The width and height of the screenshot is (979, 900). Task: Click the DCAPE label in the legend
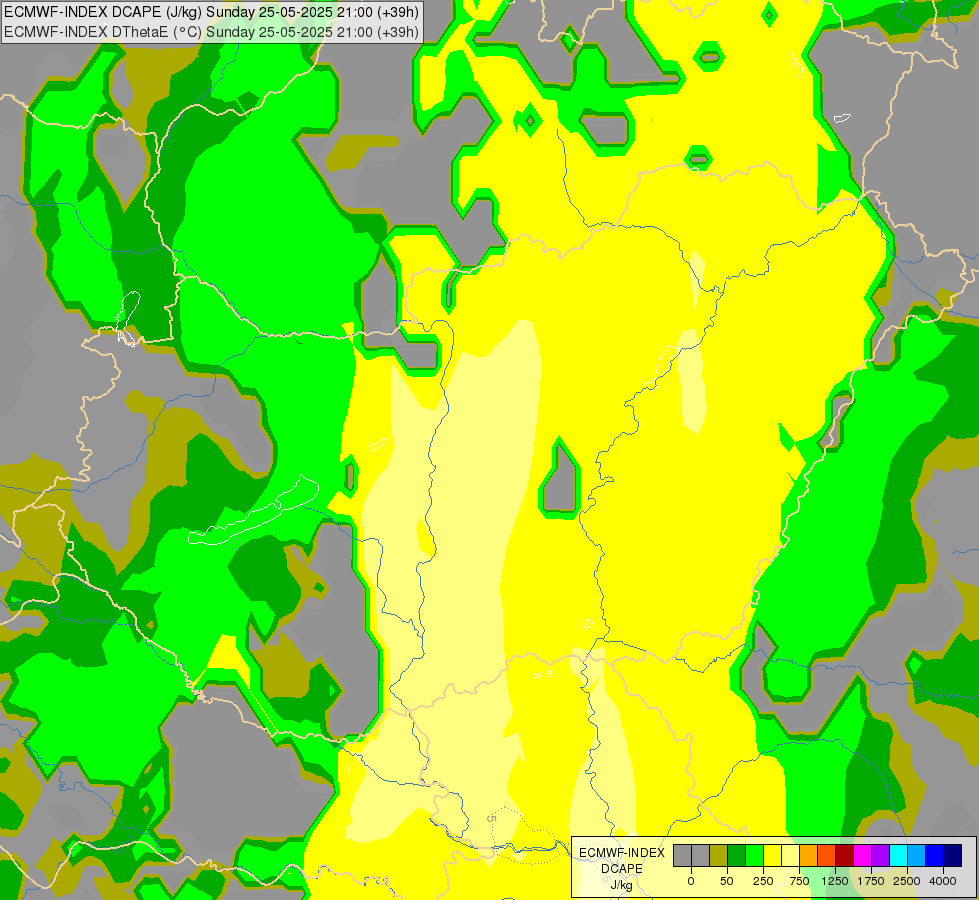(622, 869)
